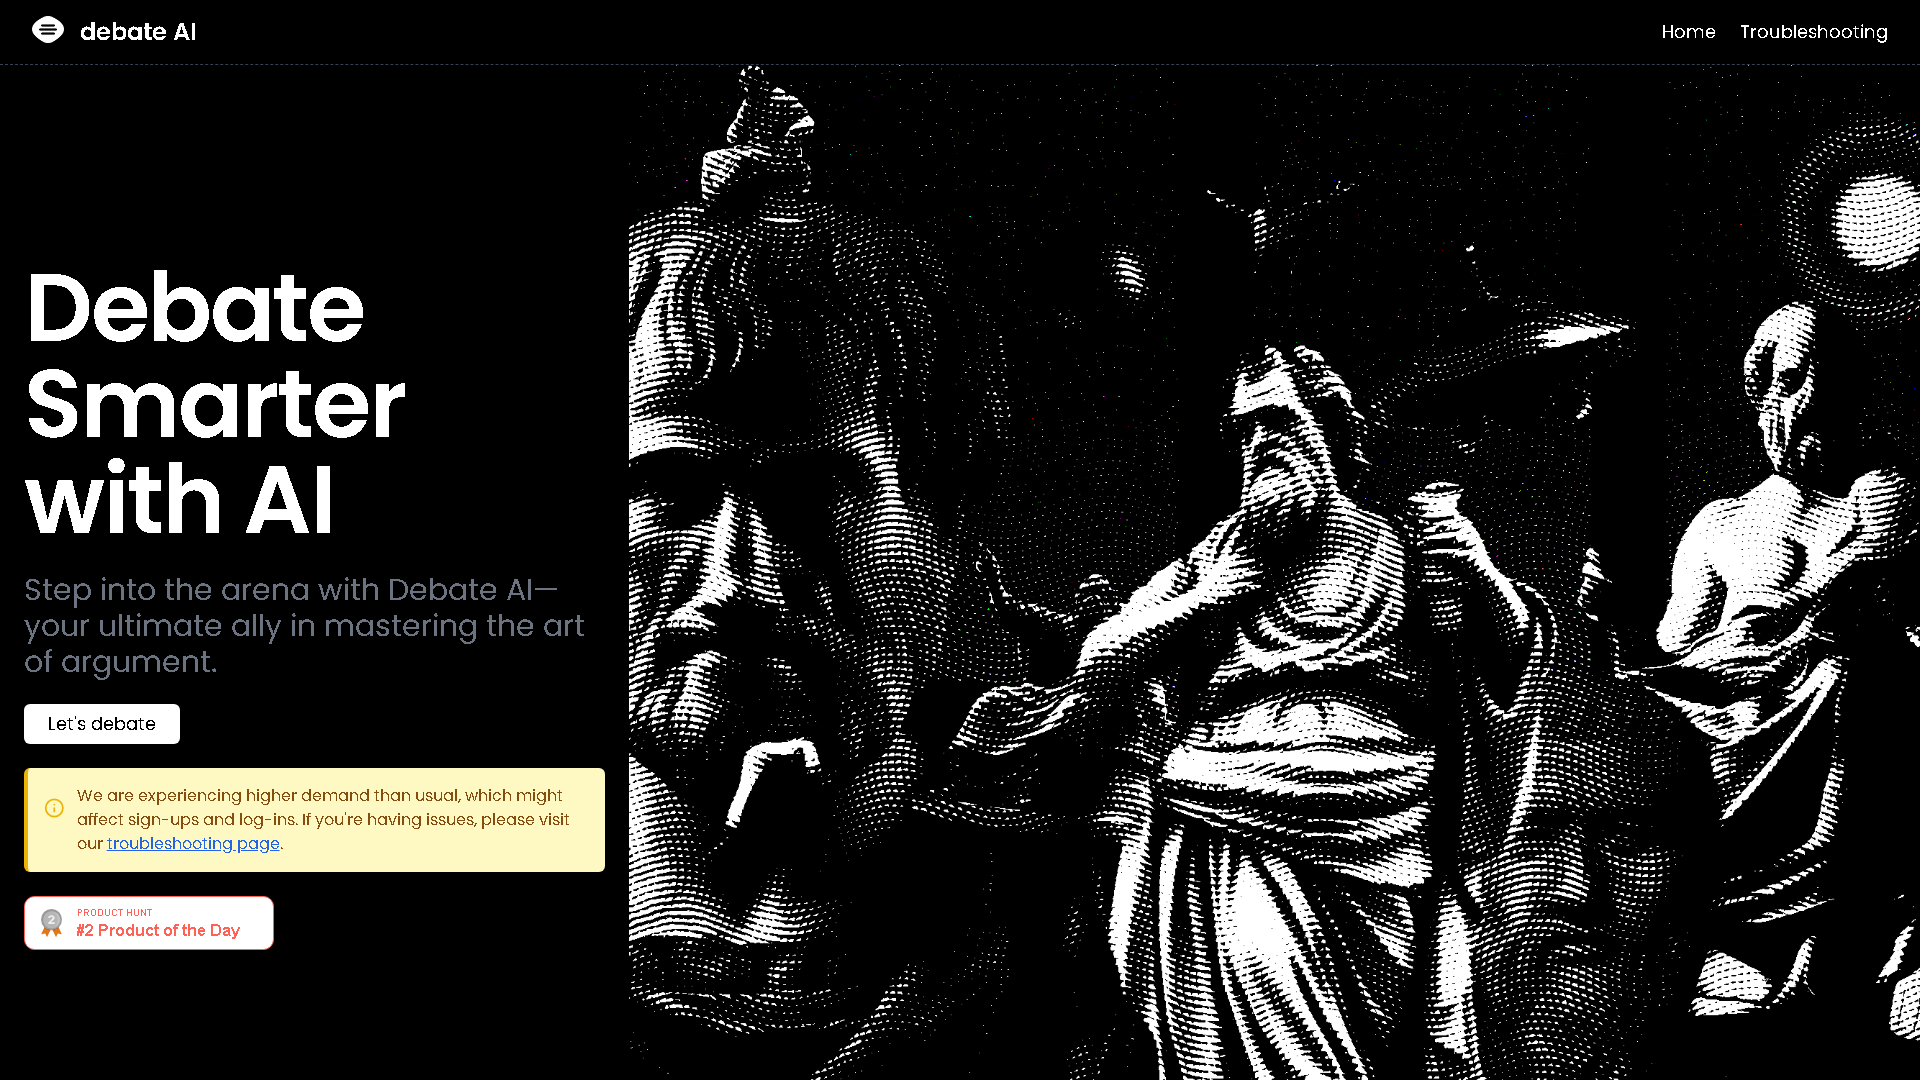Viewport: 1920px width, 1080px height.
Task: Click the Product Hunt "#2 Product of the Day" badge
Action: tap(148, 922)
